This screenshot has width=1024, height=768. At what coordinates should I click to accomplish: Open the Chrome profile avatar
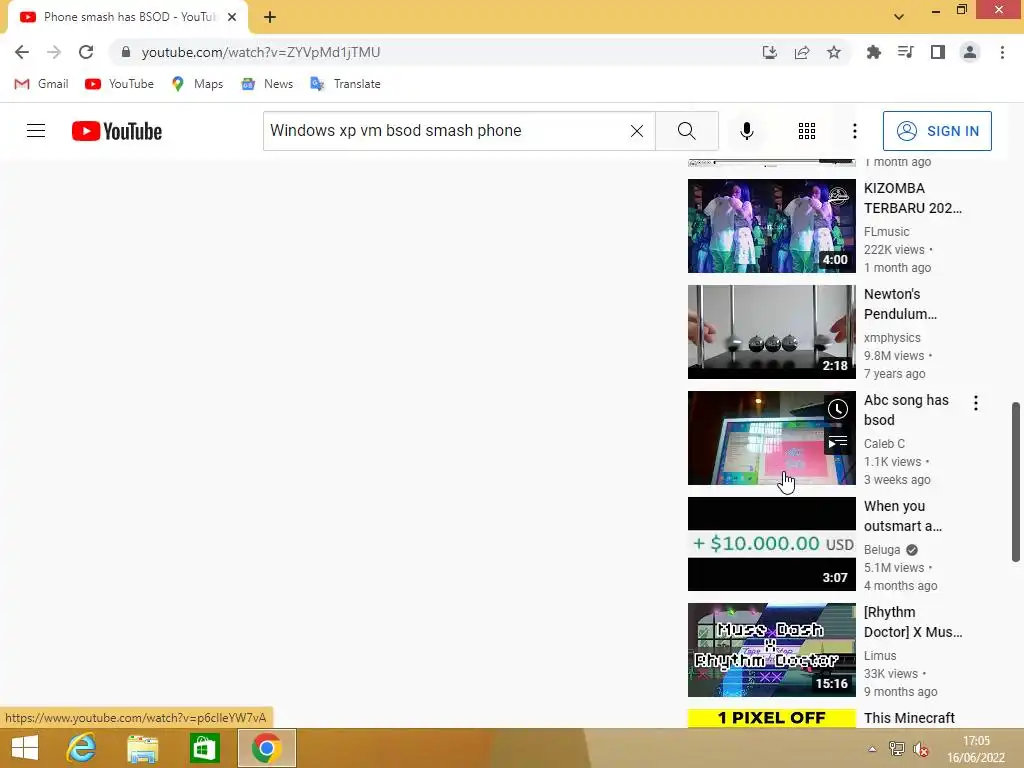click(x=970, y=52)
